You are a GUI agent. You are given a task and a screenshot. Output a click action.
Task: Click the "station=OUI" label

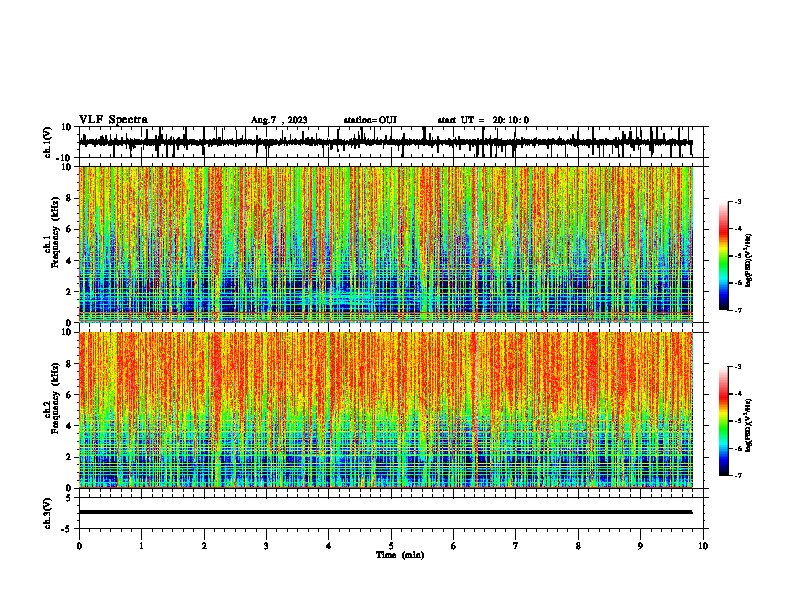pos(370,120)
